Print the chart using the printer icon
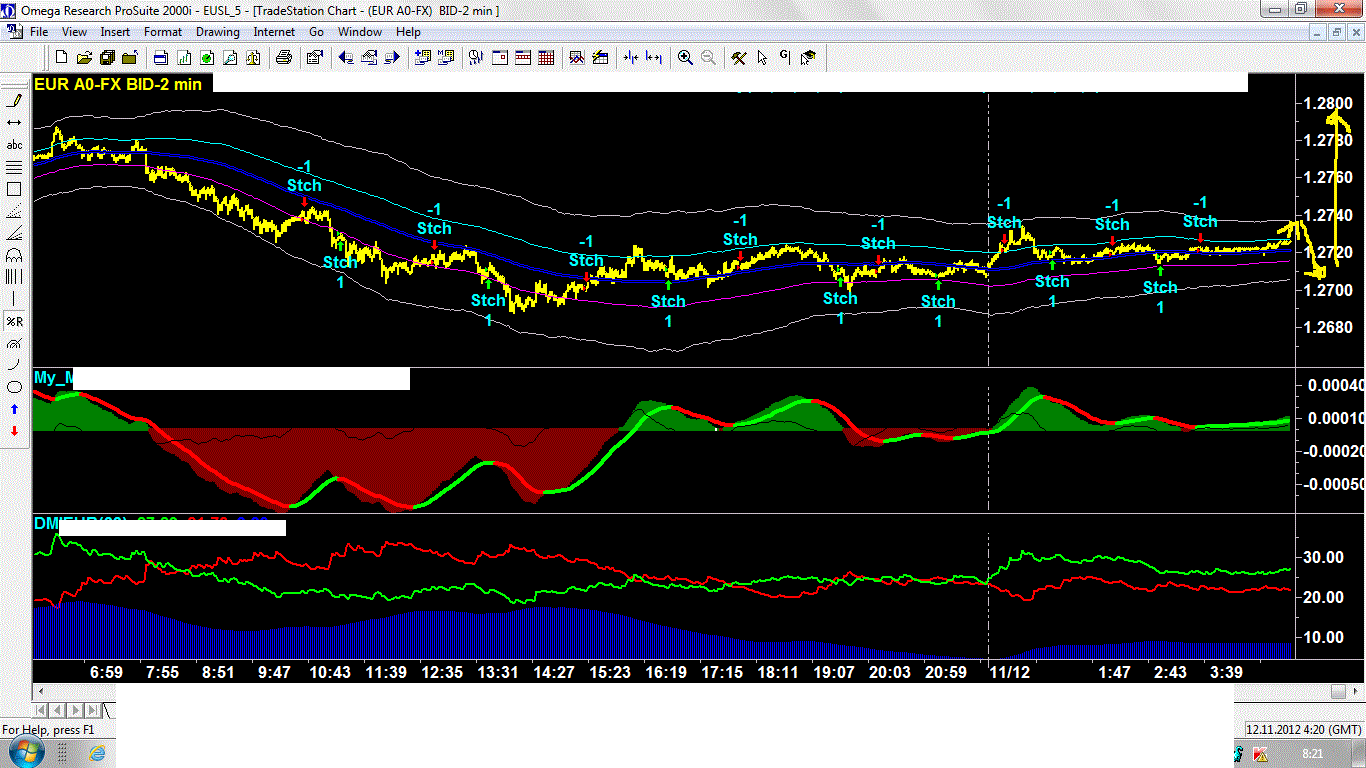This screenshot has width=1366, height=768. 284,58
